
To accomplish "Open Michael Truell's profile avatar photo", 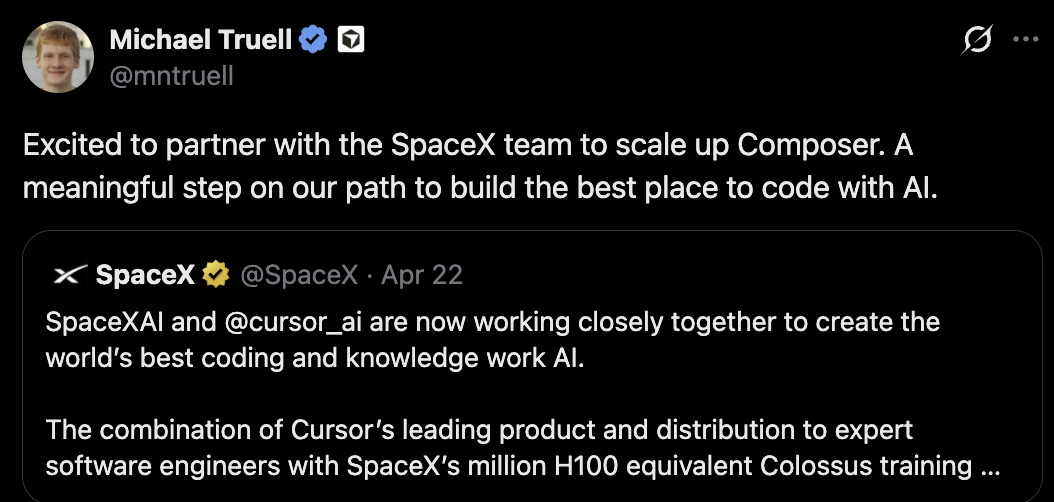I will point(57,57).
